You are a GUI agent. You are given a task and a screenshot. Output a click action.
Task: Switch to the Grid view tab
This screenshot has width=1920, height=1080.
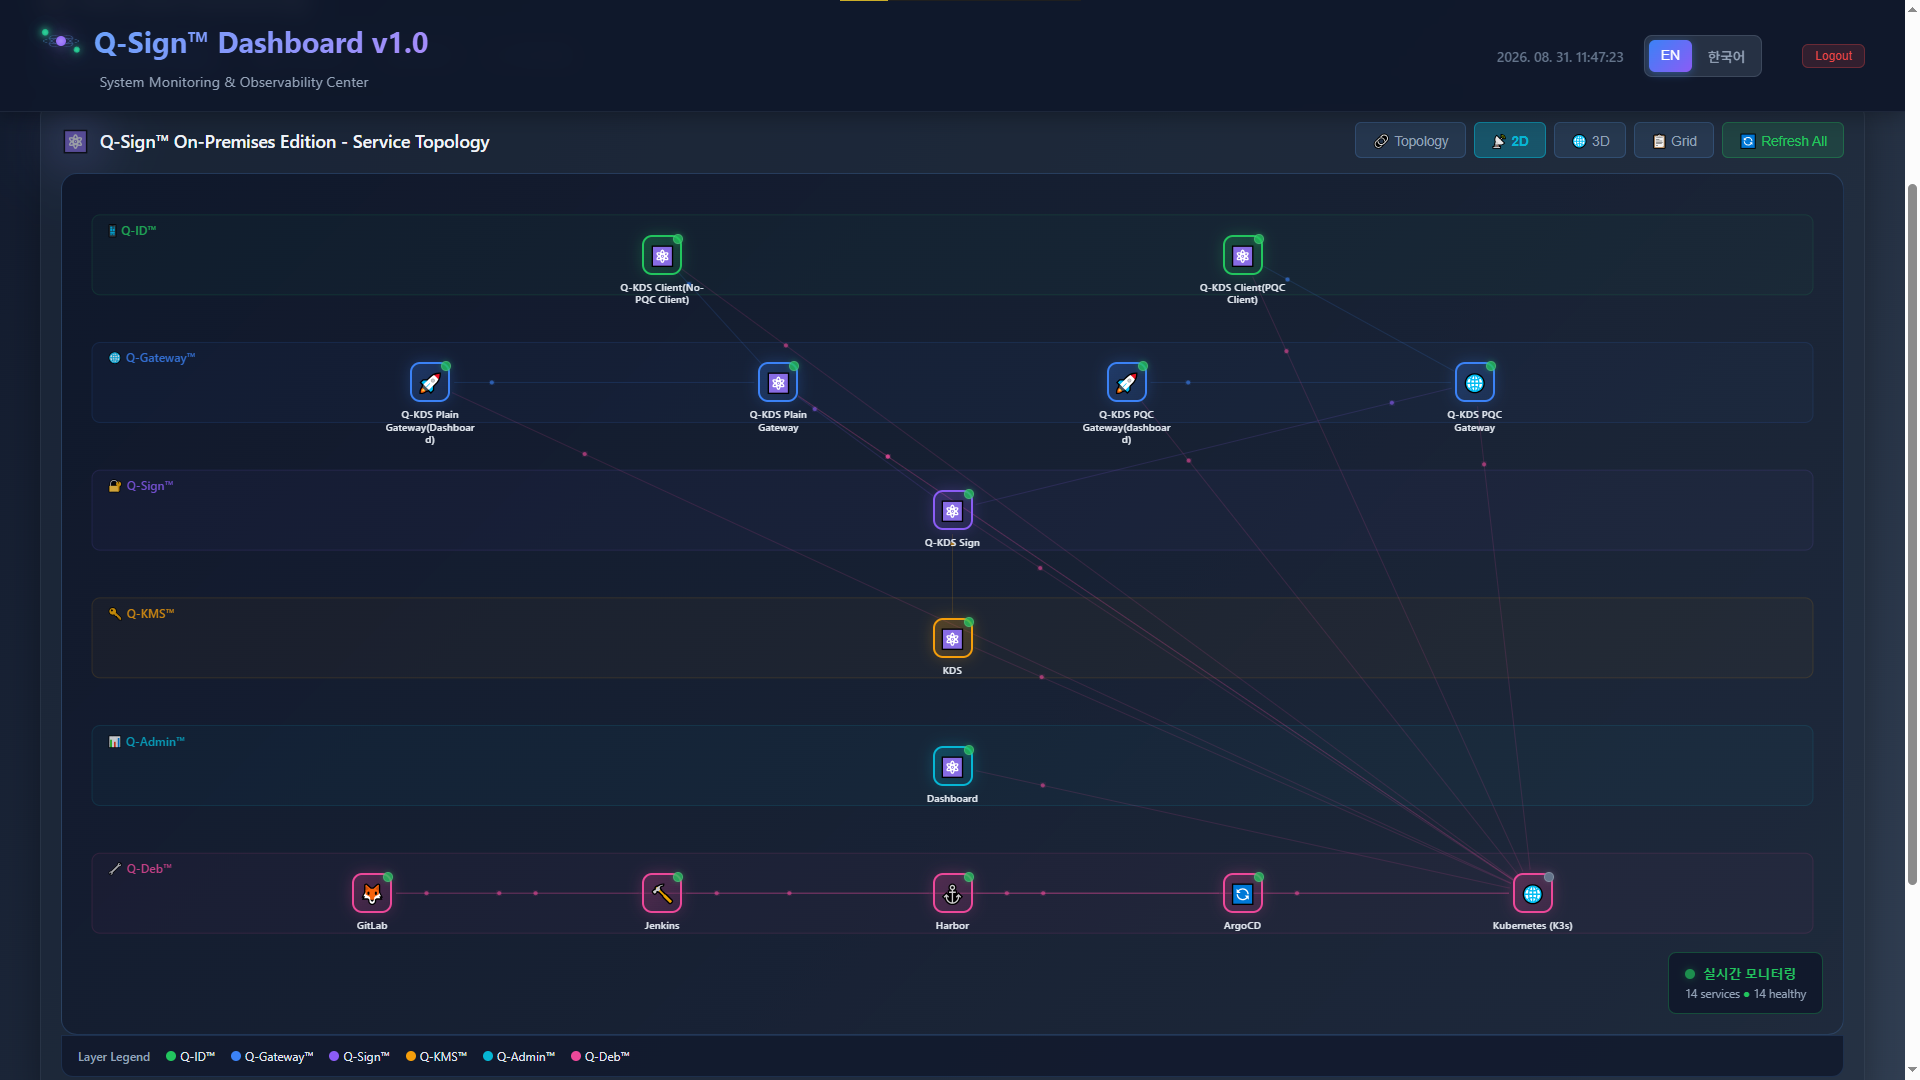tap(1674, 141)
